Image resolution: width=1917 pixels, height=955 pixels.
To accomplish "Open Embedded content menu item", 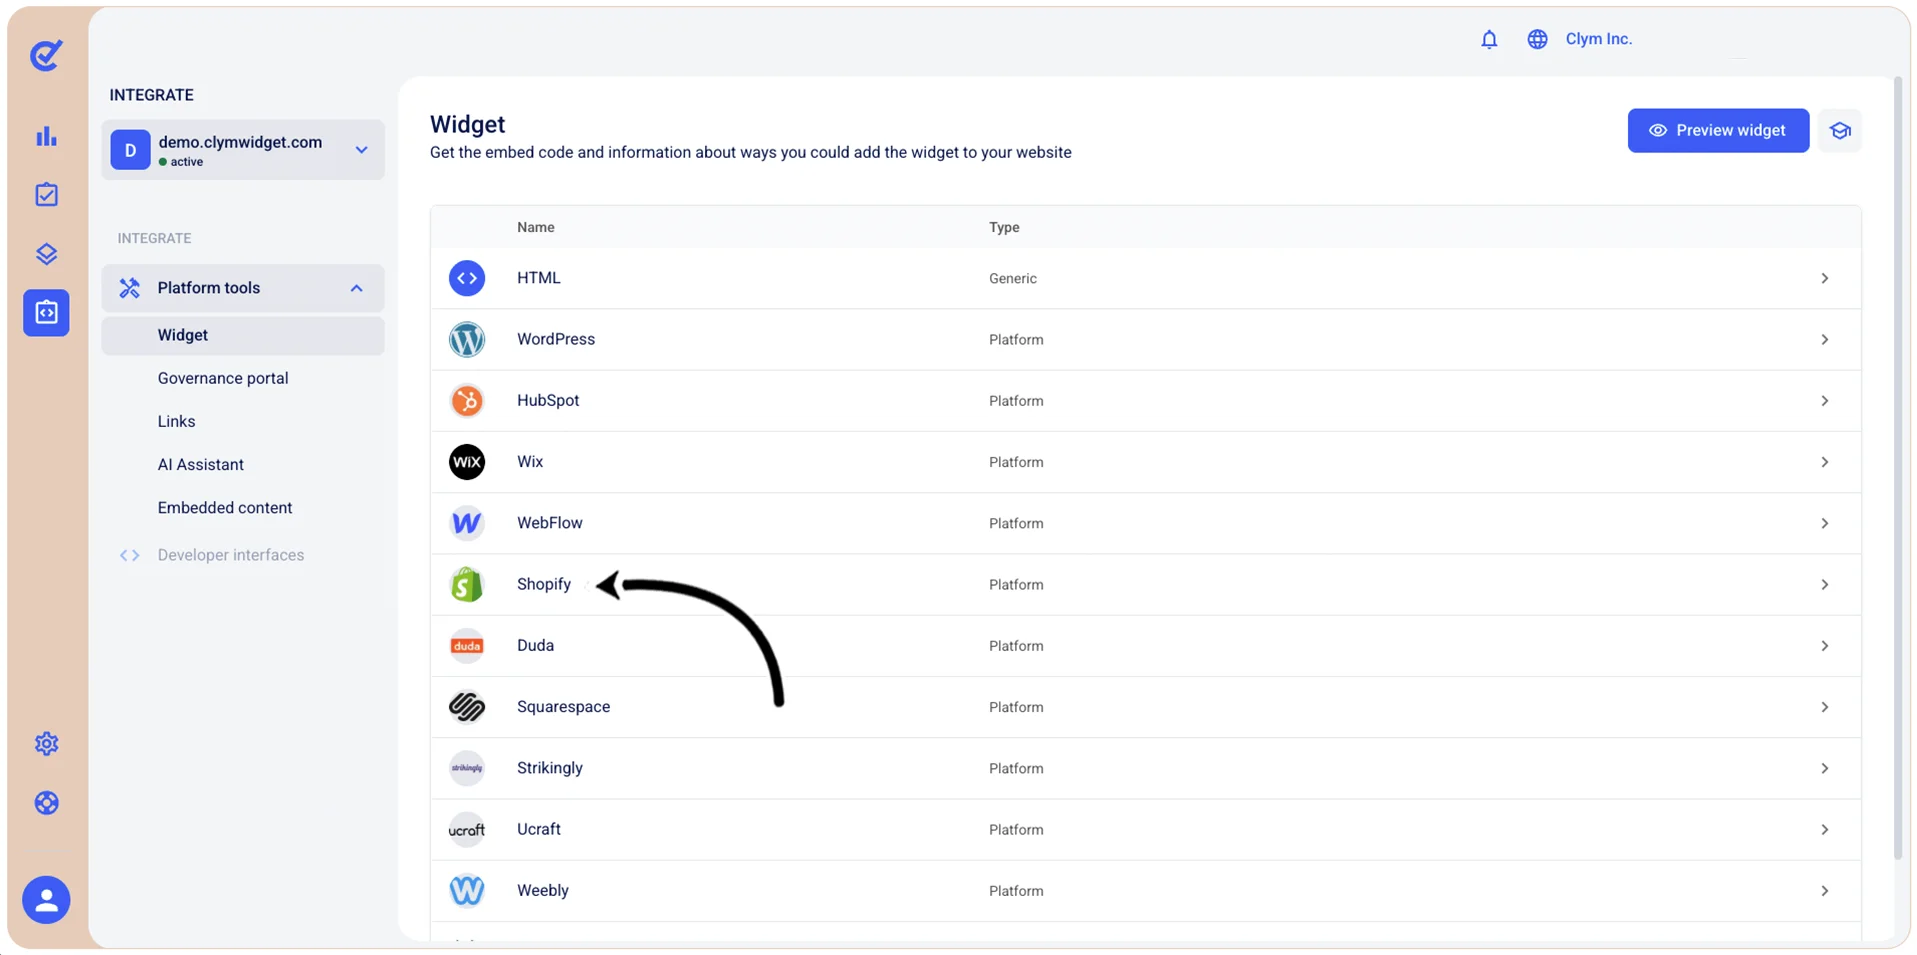I will pos(225,507).
